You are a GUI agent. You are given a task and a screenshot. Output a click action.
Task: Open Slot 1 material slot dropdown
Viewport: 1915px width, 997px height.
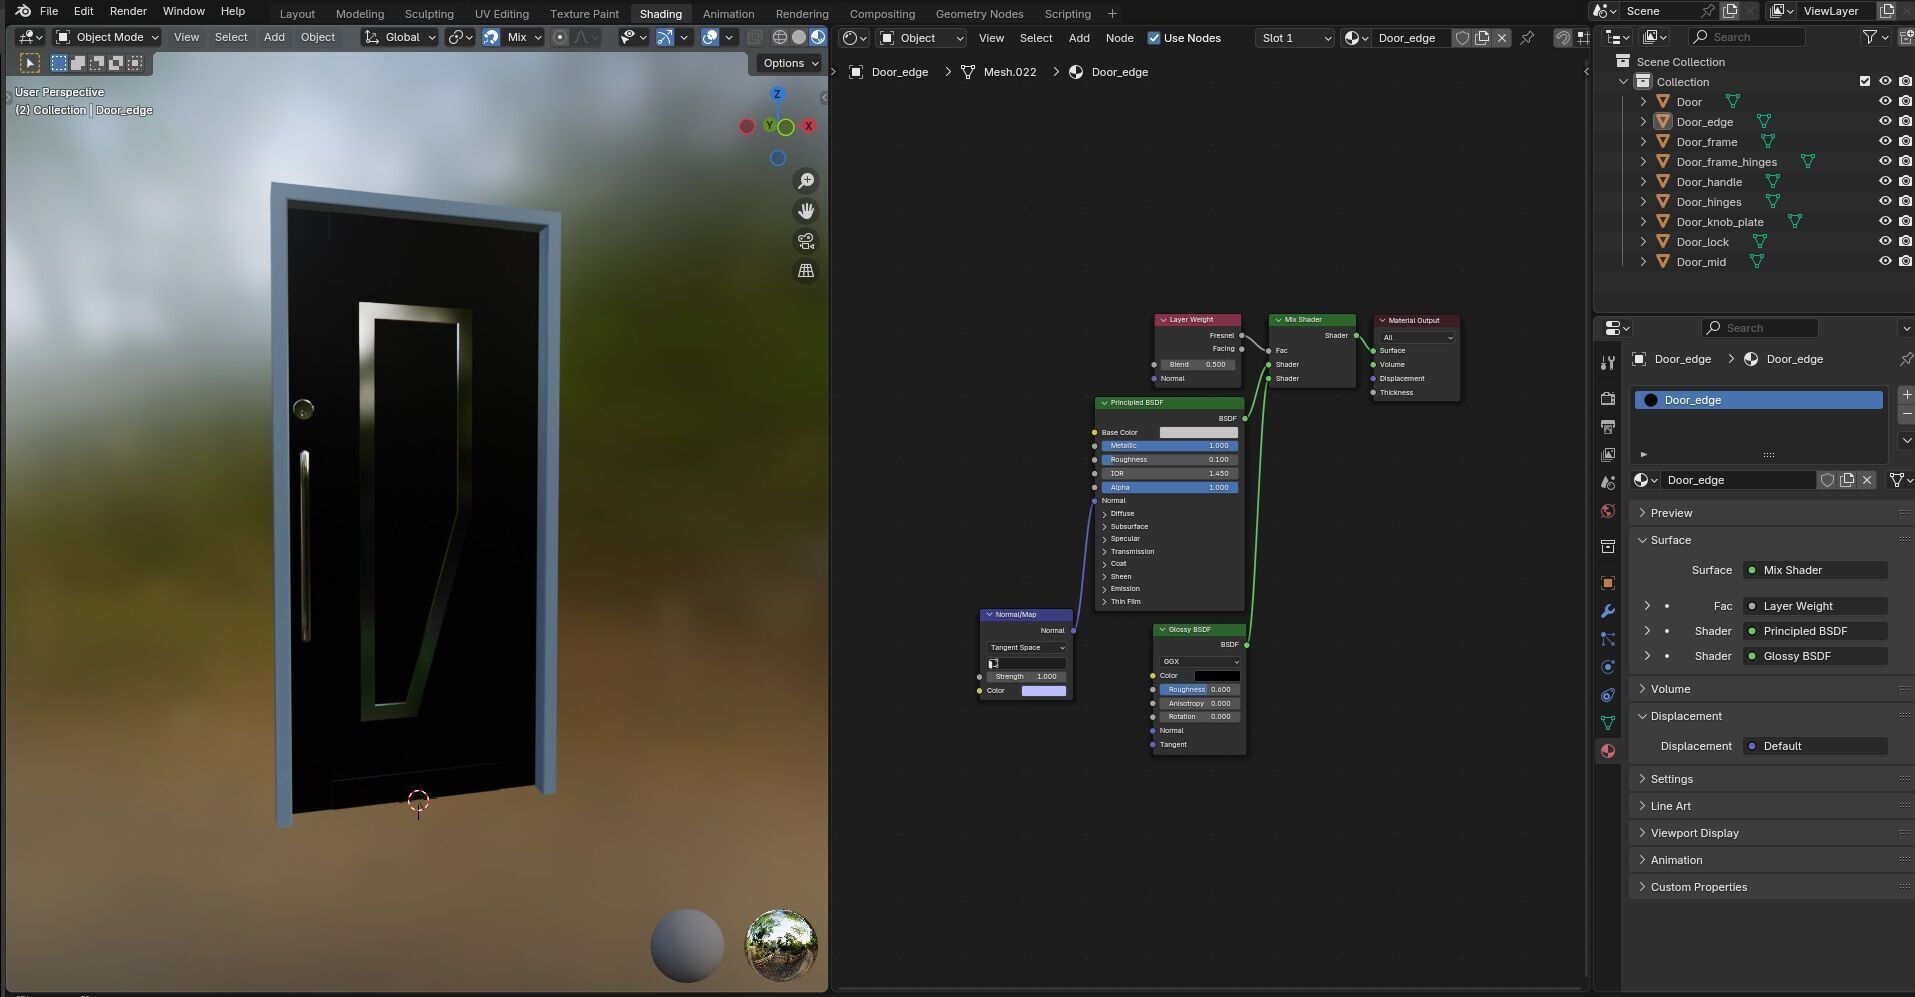[1295, 38]
